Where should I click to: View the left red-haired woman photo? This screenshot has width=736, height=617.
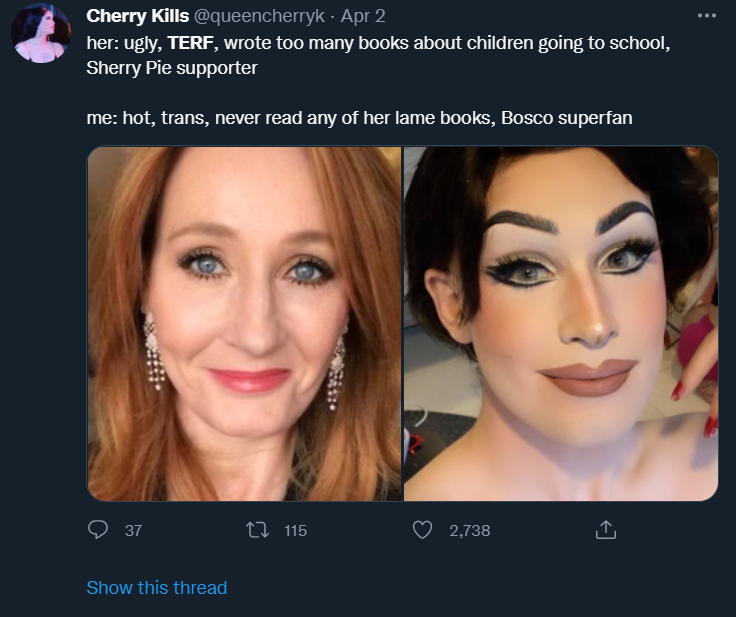click(245, 324)
